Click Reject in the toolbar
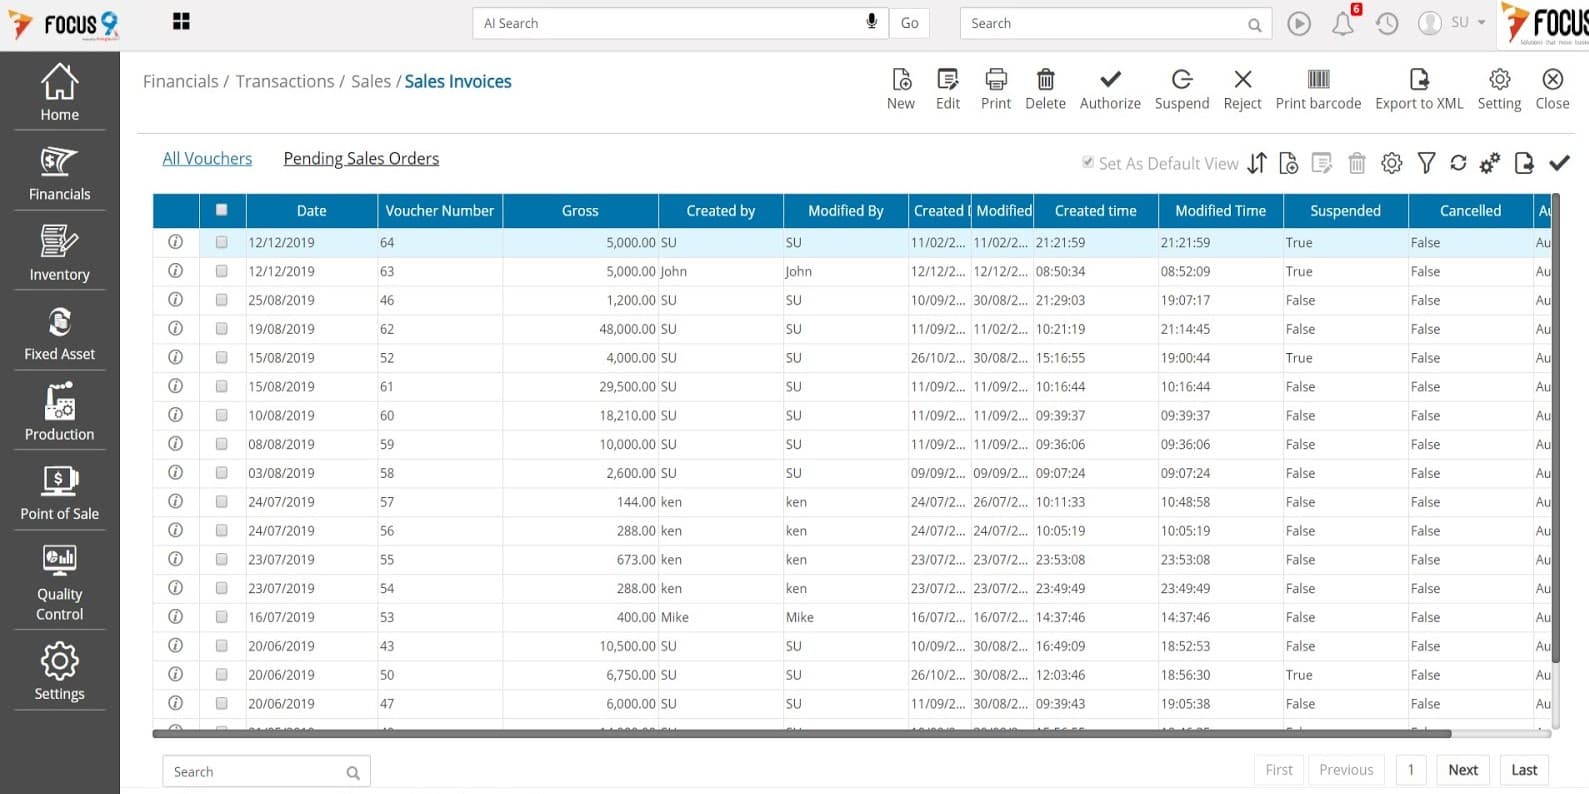Screen dimensions: 1589x794 [x=1243, y=89]
